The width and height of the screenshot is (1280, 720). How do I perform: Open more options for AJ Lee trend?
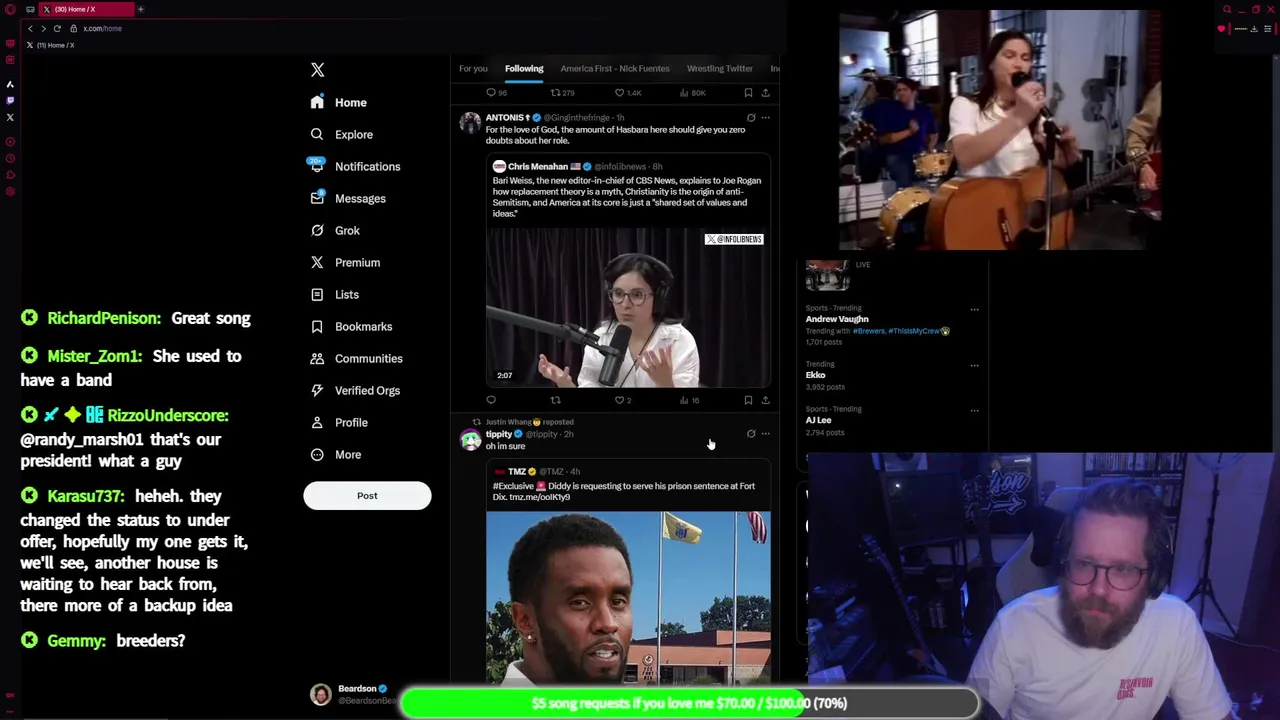(974, 411)
